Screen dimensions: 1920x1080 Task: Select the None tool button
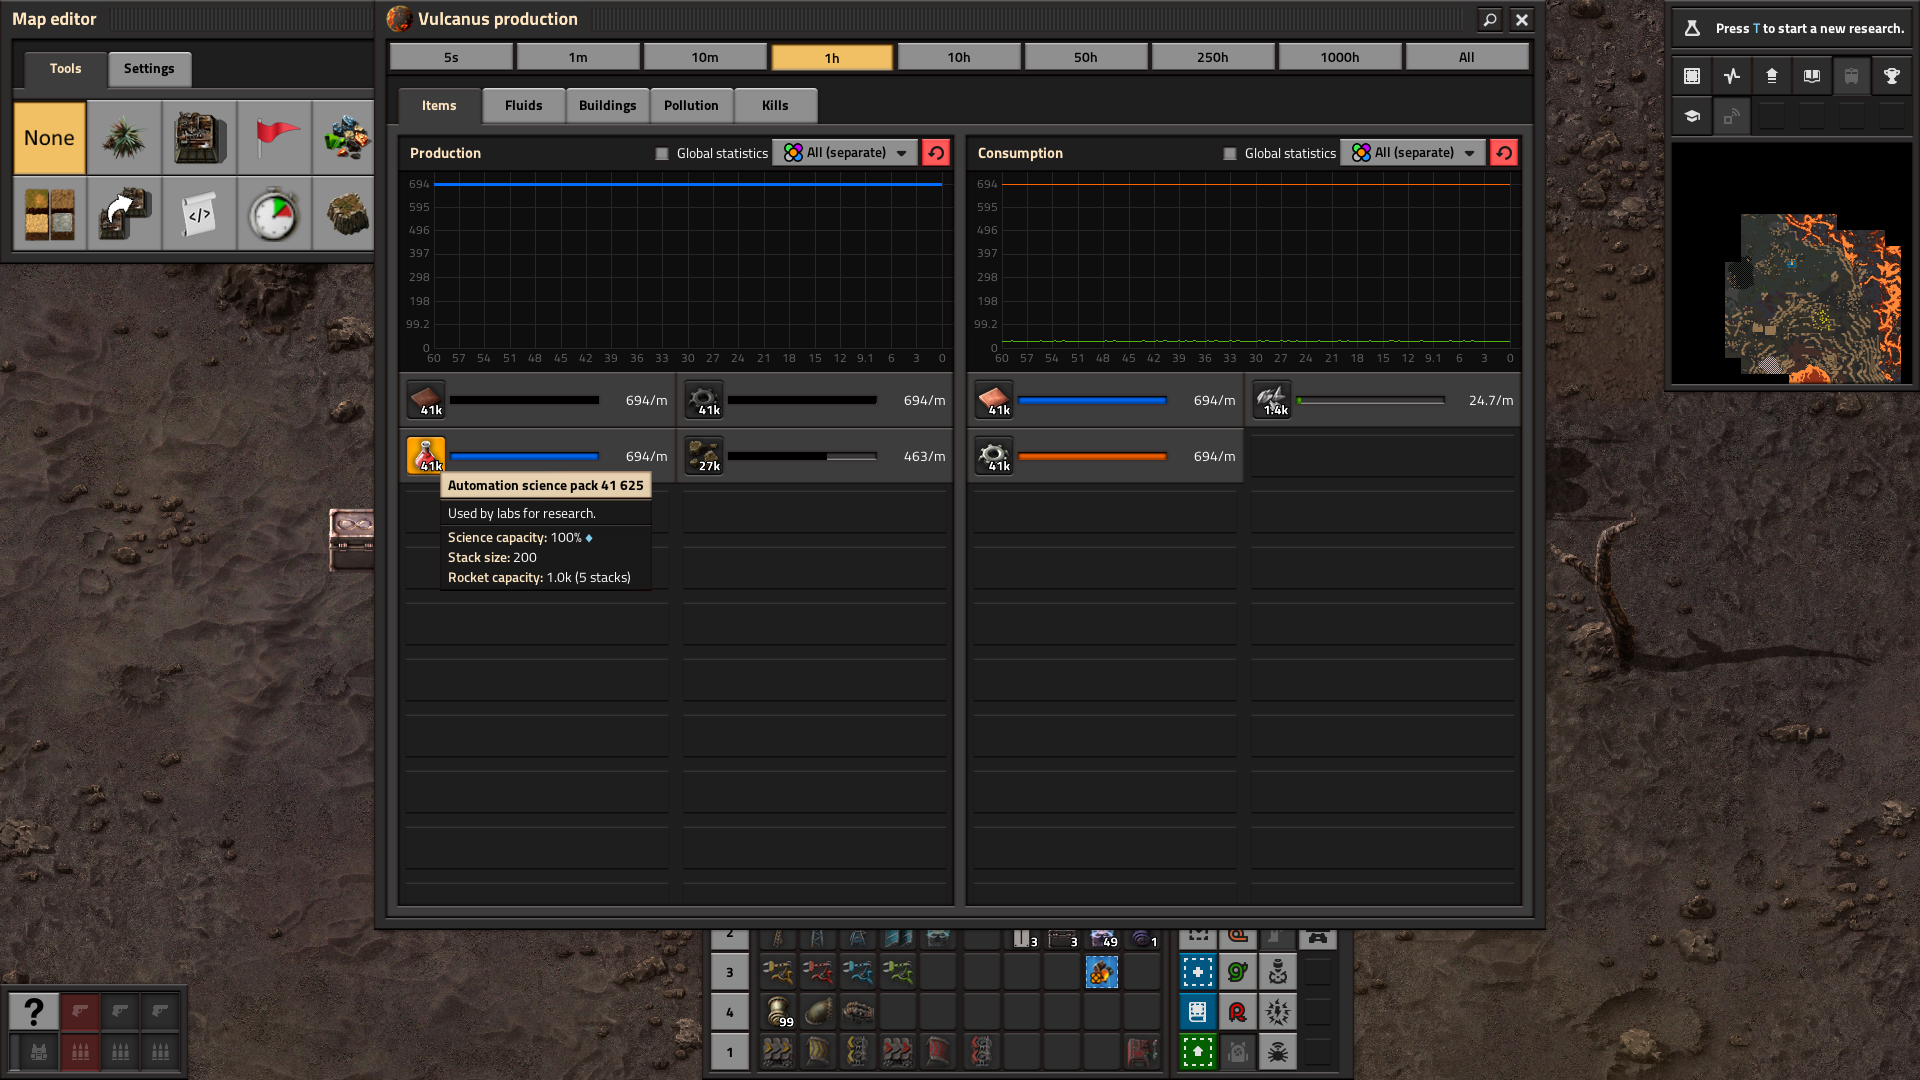pos(49,138)
